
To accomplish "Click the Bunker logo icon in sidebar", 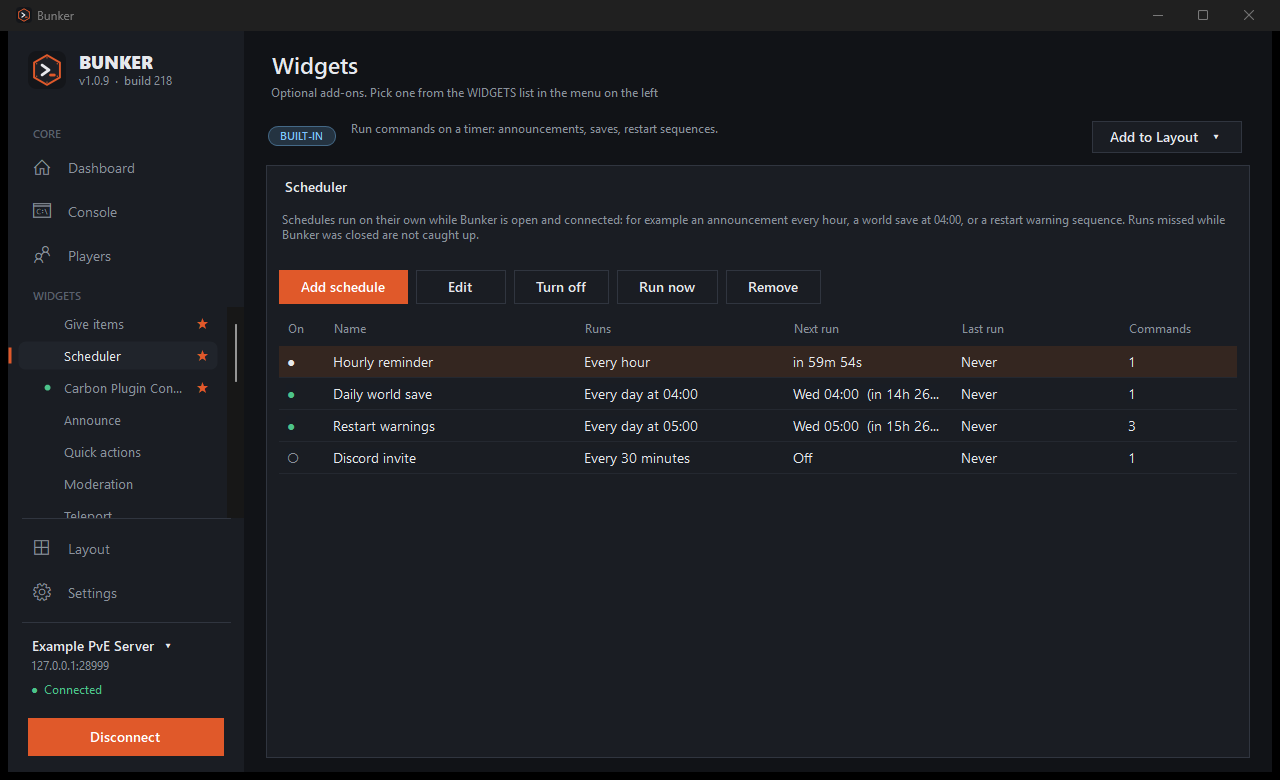I will point(47,70).
